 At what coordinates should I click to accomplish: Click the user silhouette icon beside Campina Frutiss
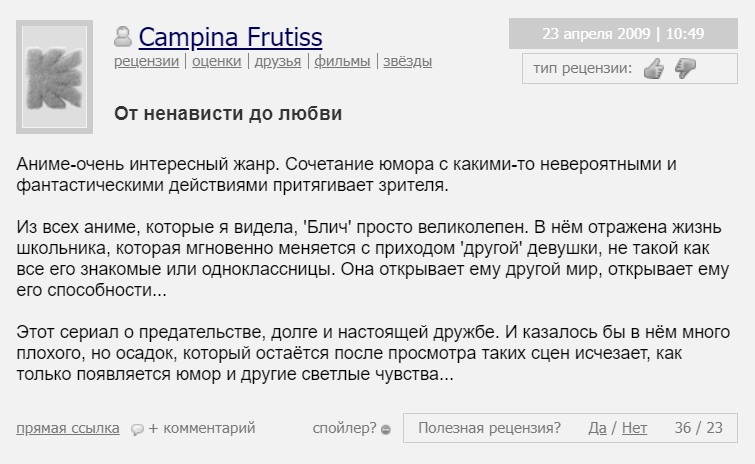123,38
